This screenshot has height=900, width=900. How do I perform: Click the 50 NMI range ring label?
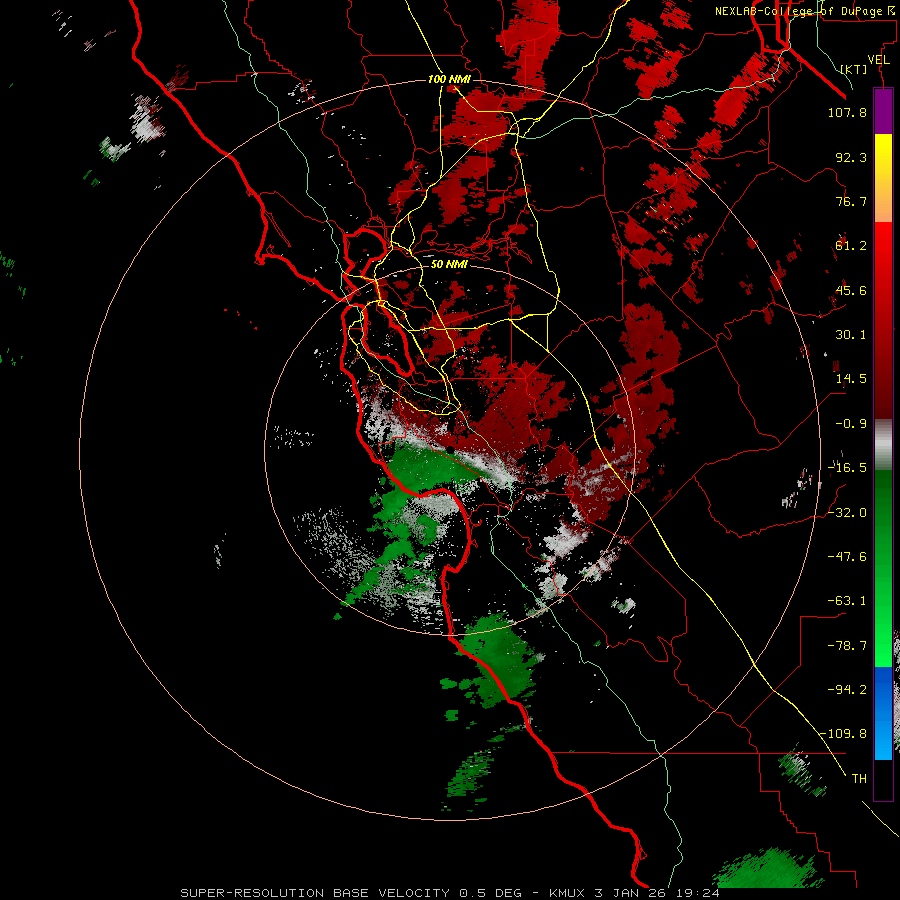click(449, 264)
